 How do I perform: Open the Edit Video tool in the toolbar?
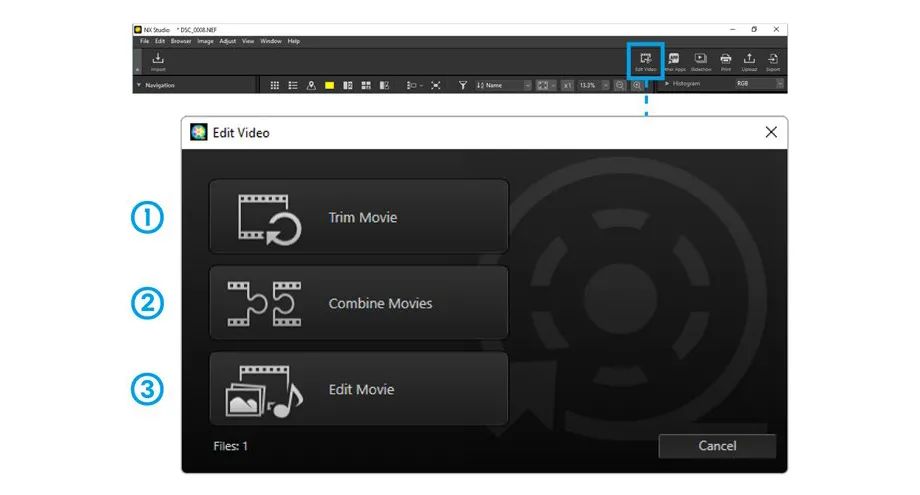645,61
